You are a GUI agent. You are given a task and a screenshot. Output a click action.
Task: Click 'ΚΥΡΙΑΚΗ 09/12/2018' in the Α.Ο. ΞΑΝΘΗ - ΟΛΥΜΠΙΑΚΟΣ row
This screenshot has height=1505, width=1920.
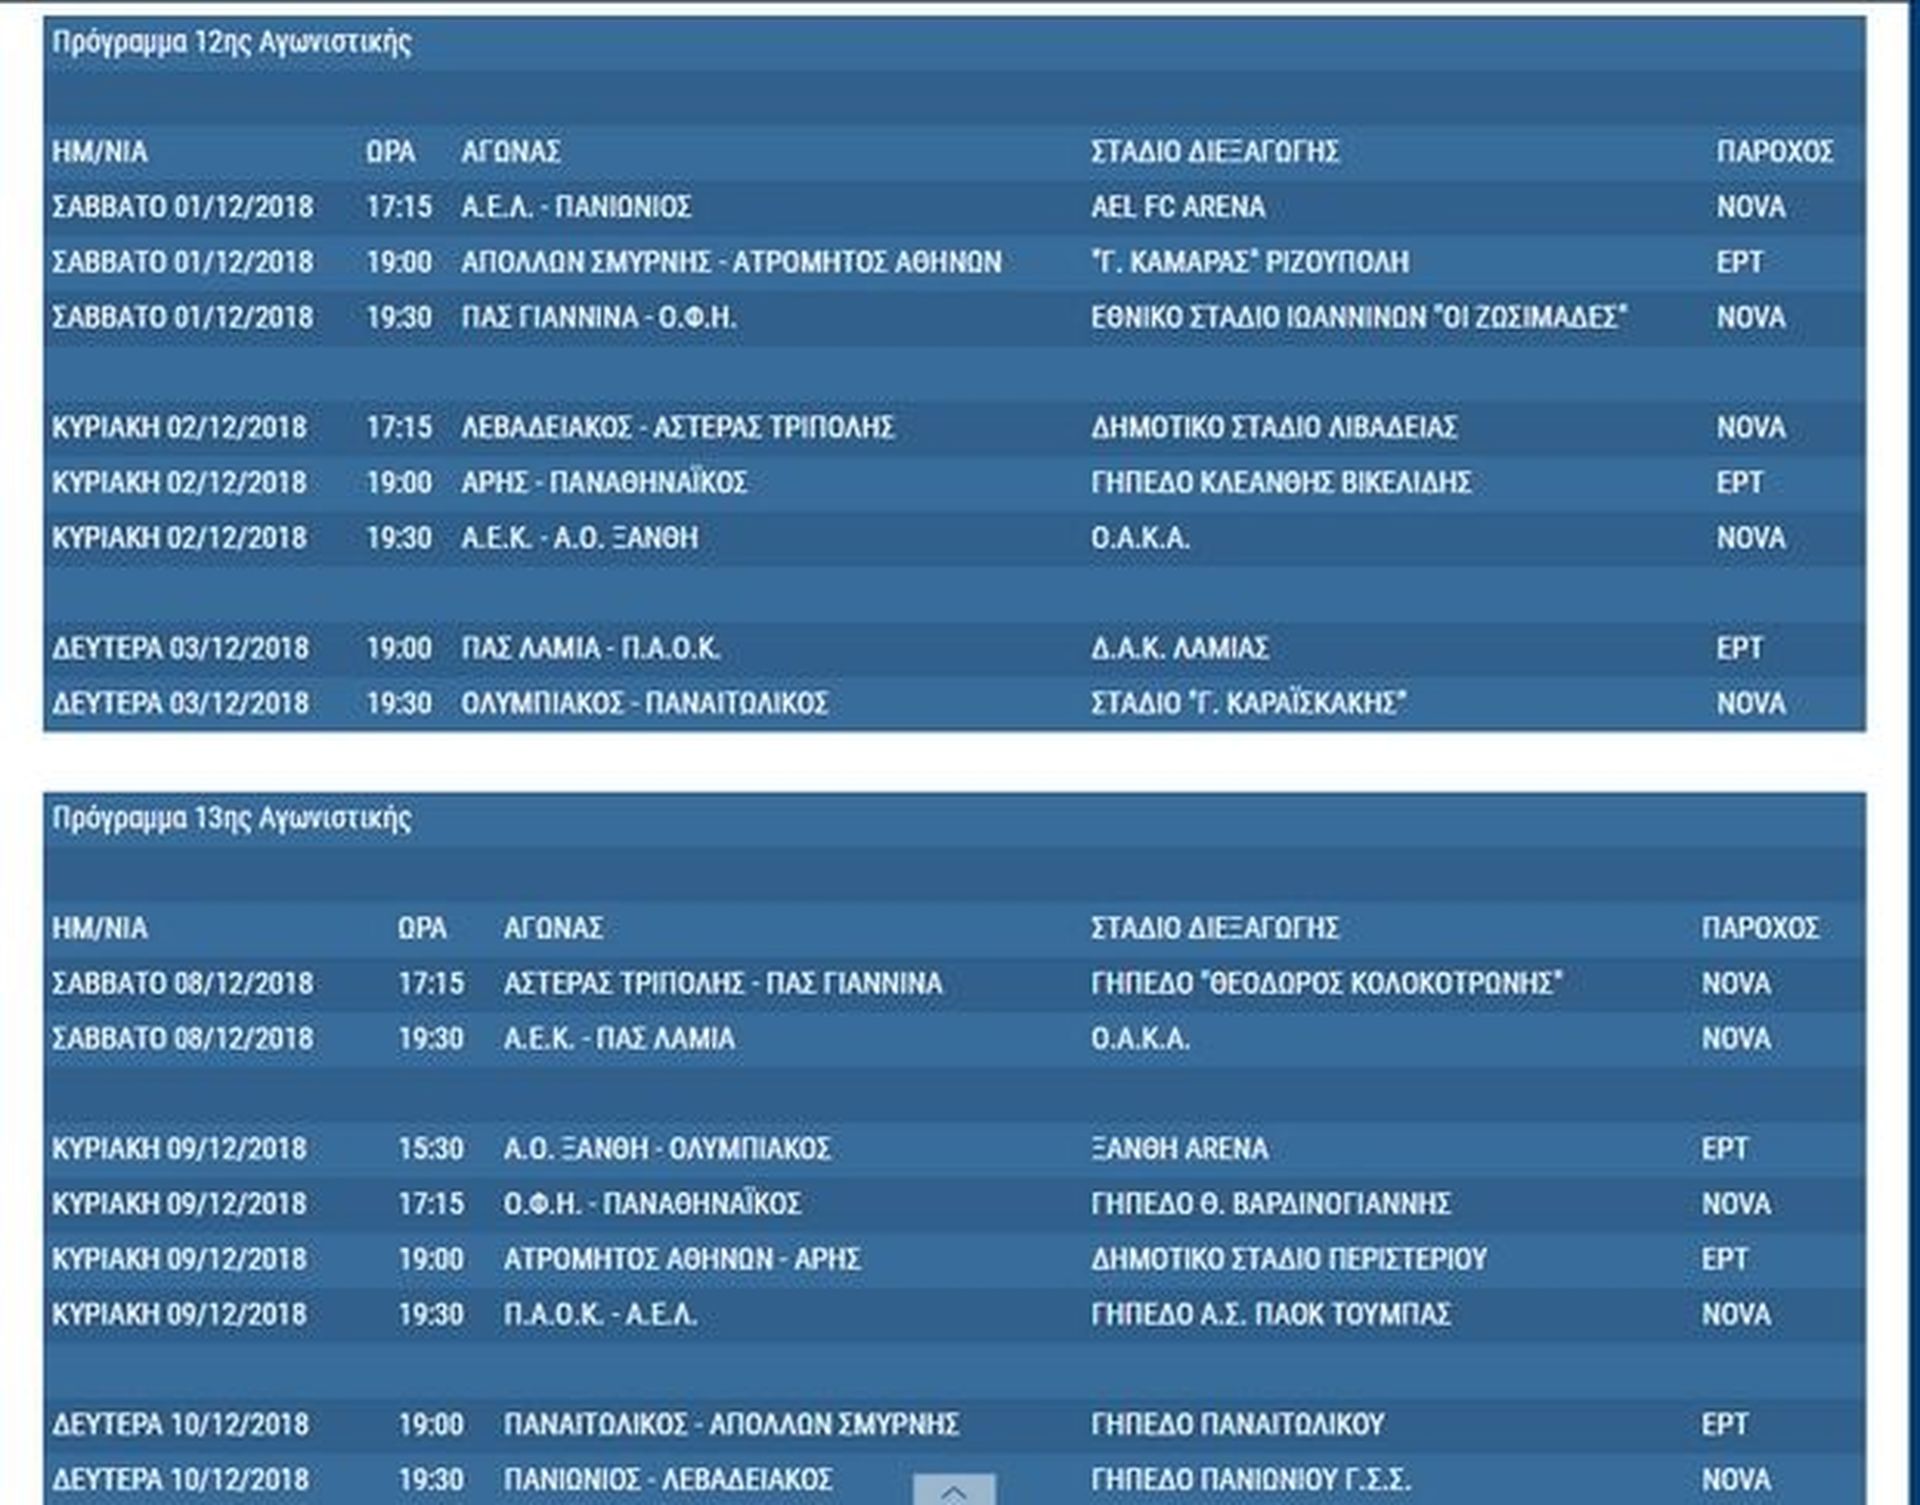[x=180, y=1149]
